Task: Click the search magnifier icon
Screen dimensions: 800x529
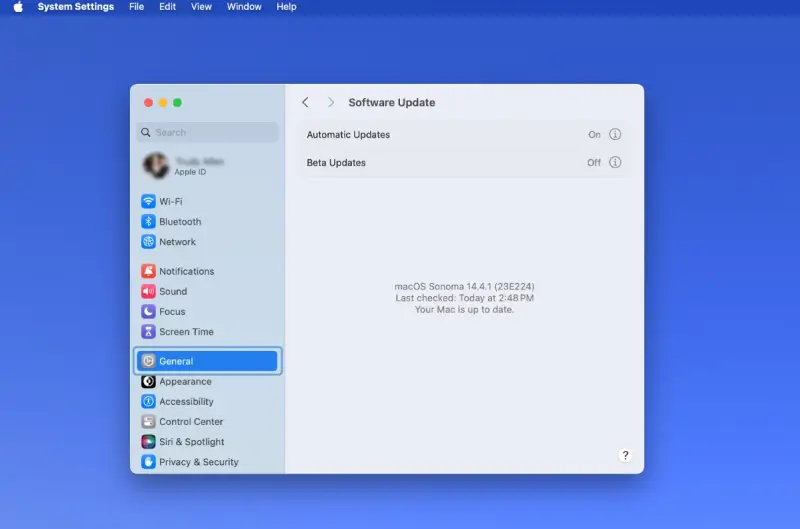Action: click(146, 132)
